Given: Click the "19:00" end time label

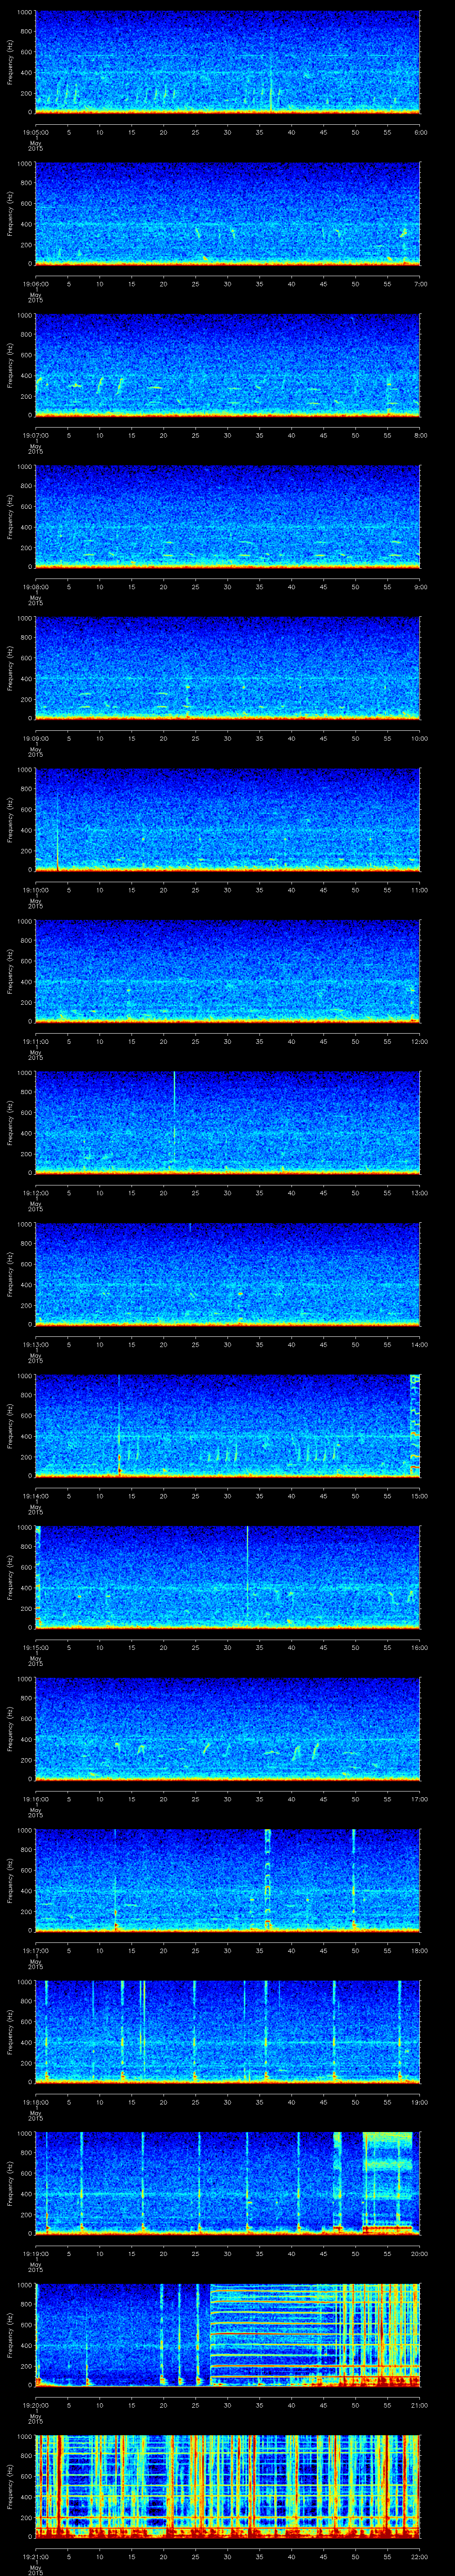Looking at the screenshot, I should click(x=419, y=2102).
